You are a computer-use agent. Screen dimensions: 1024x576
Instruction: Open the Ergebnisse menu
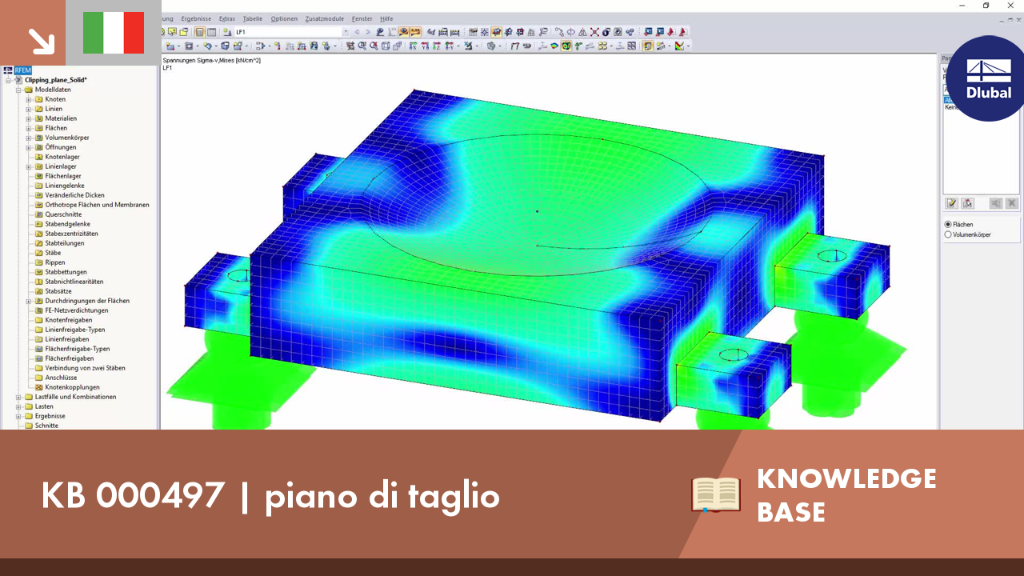(196, 19)
